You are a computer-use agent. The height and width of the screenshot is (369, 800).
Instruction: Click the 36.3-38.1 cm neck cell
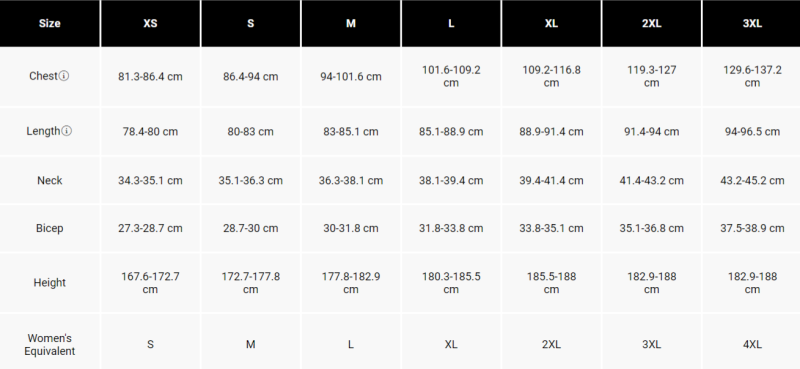click(351, 180)
